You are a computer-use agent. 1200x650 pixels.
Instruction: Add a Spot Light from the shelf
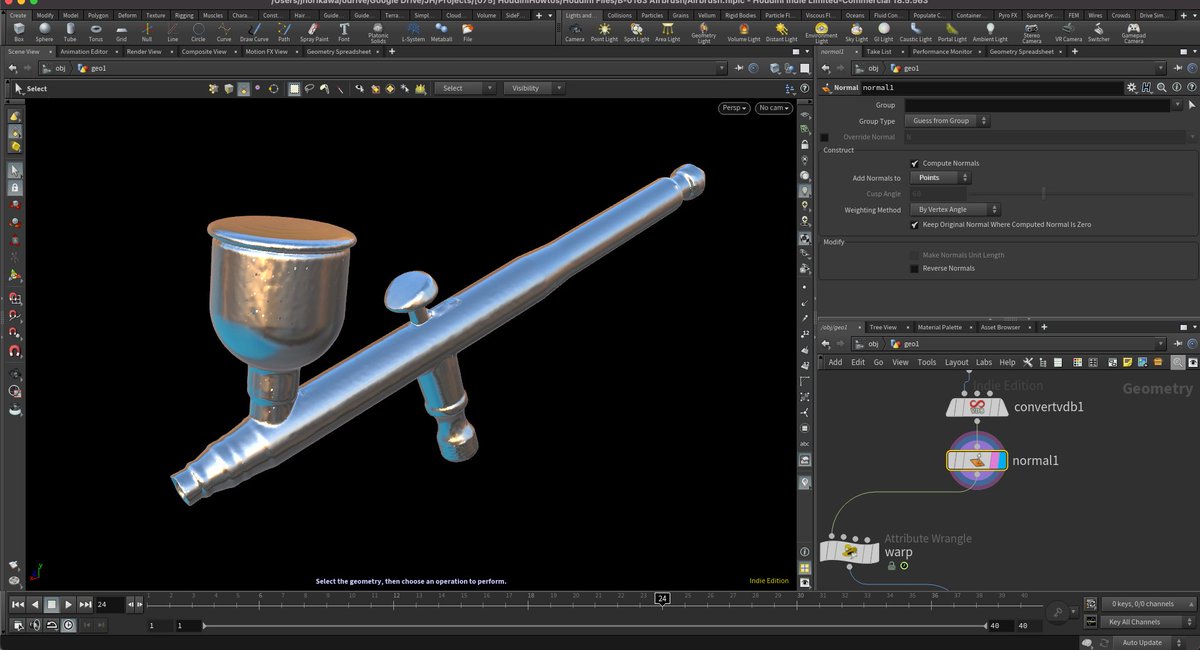pos(636,32)
